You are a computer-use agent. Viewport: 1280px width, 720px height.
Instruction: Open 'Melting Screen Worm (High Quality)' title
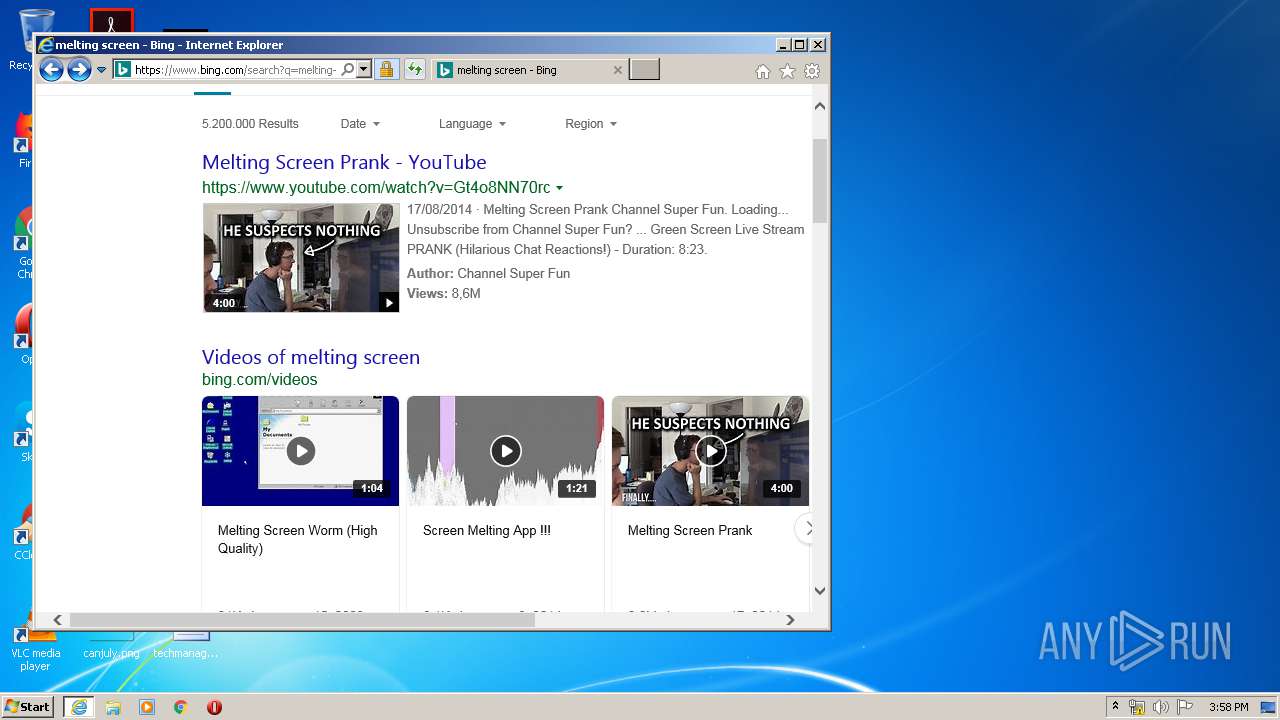298,540
